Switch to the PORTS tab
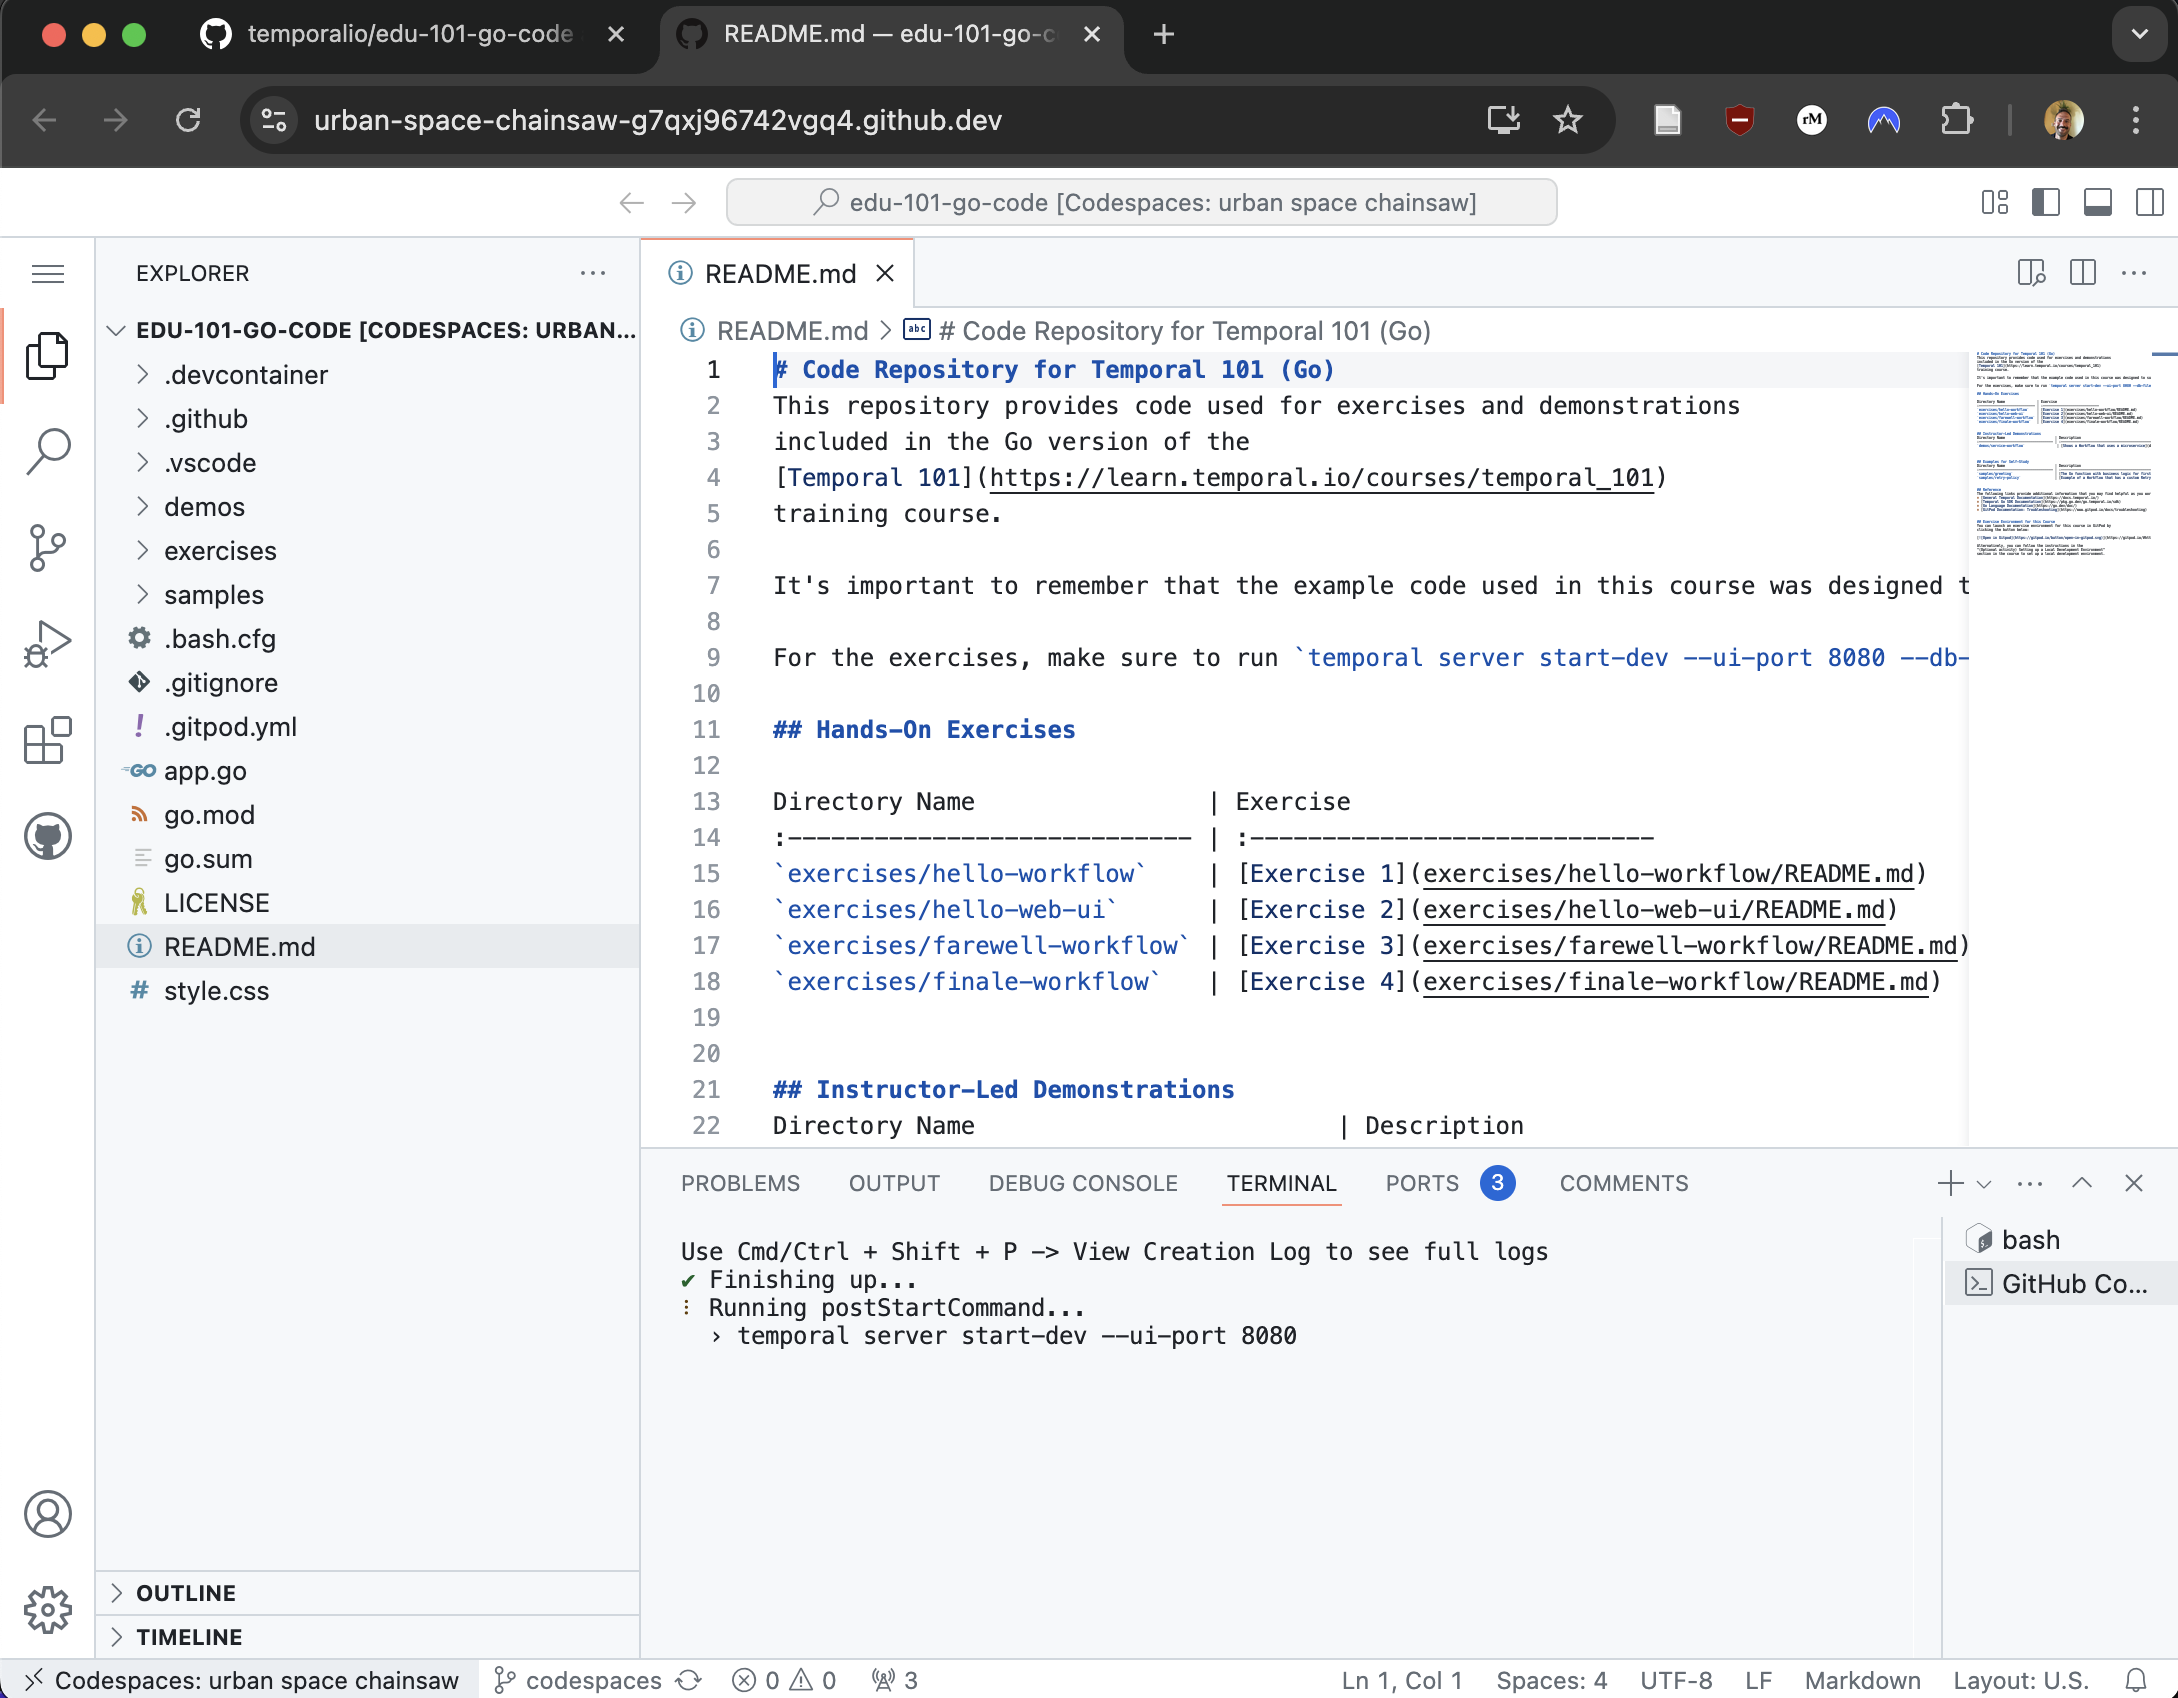The image size is (2178, 1698). pos(1421,1184)
